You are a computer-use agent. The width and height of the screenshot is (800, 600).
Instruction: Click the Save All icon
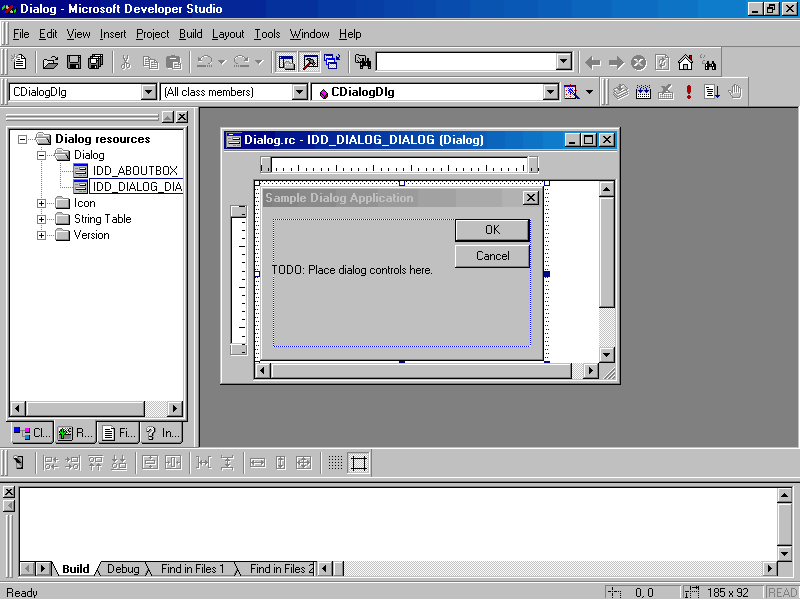(x=95, y=62)
